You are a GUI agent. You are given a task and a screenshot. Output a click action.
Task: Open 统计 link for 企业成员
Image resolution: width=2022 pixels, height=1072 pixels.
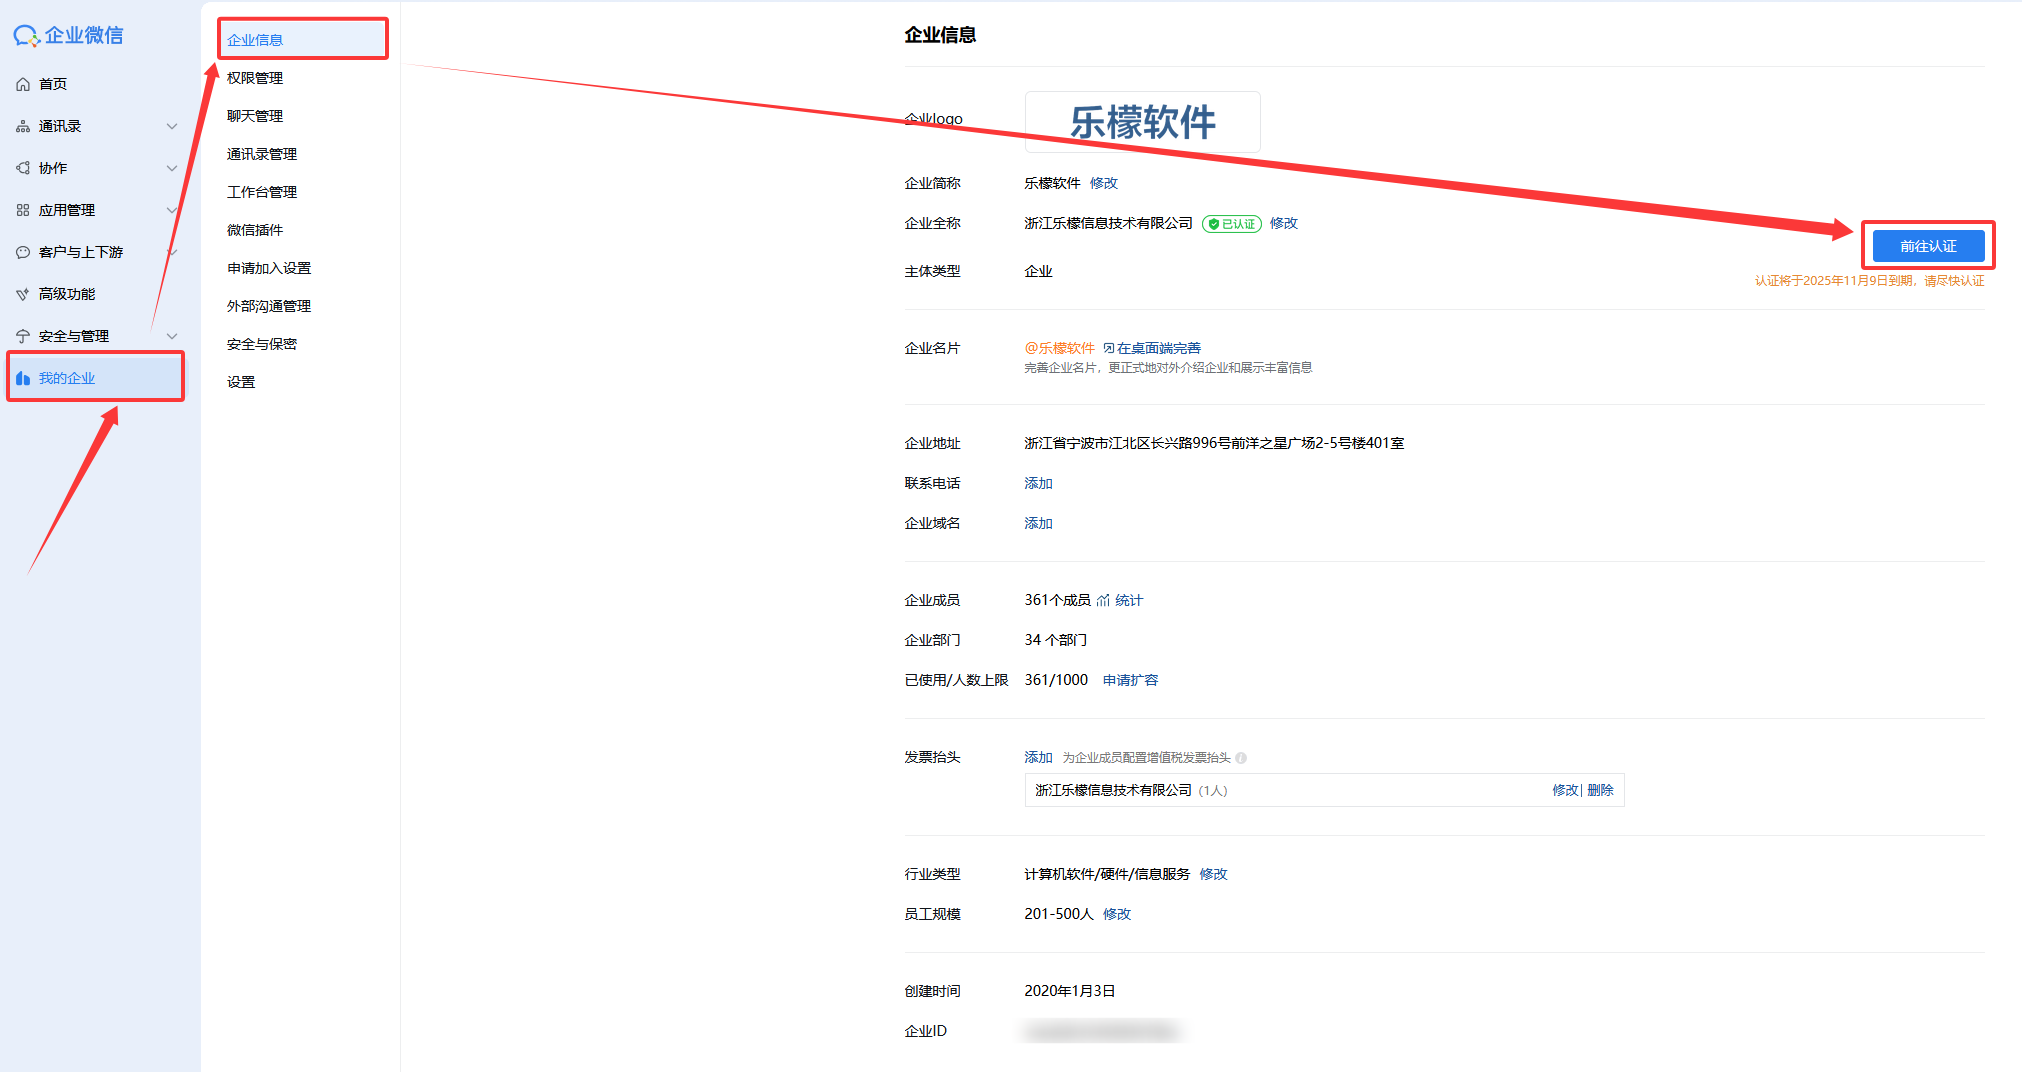[1129, 600]
